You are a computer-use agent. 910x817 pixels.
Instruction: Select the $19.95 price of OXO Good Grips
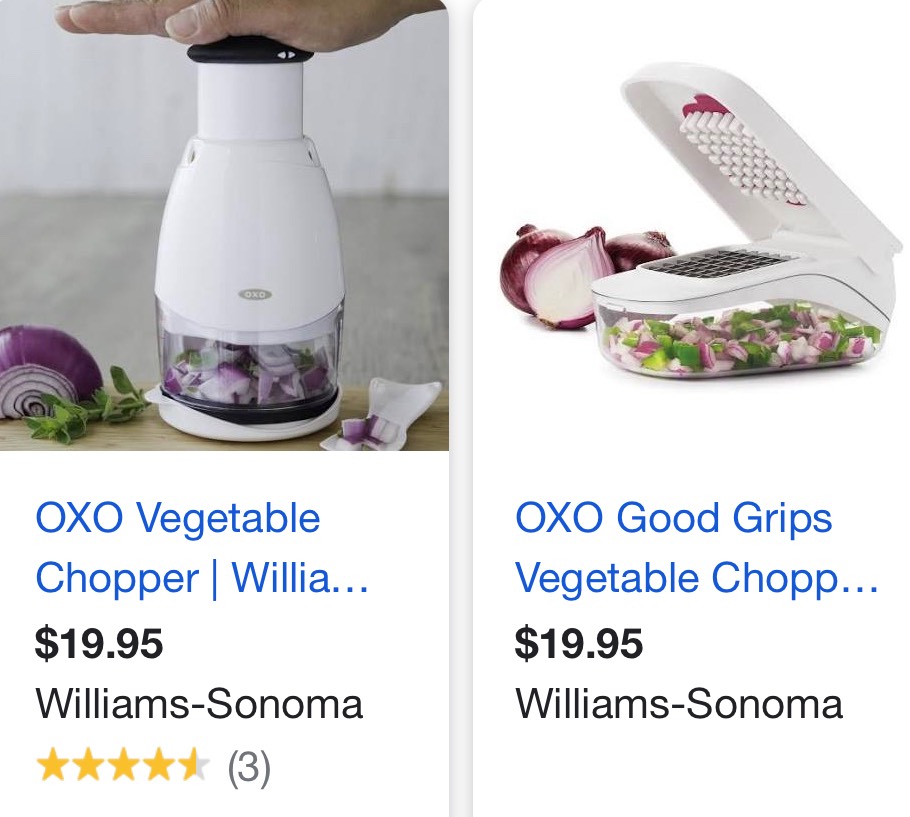pos(579,644)
